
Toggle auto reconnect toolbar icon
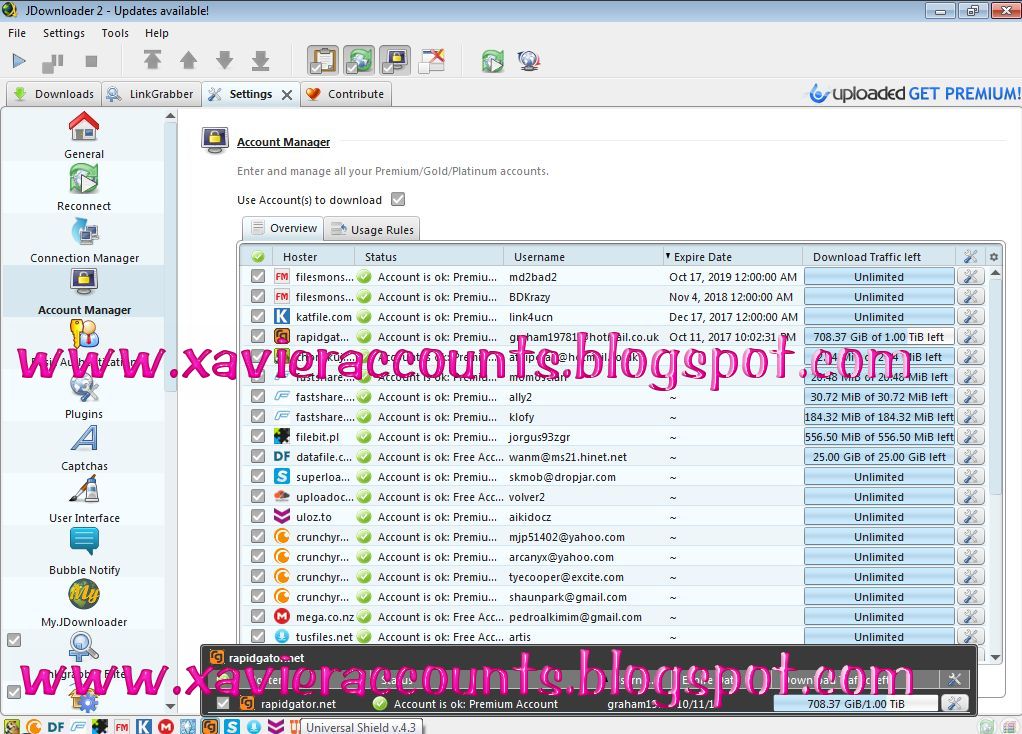pos(360,61)
